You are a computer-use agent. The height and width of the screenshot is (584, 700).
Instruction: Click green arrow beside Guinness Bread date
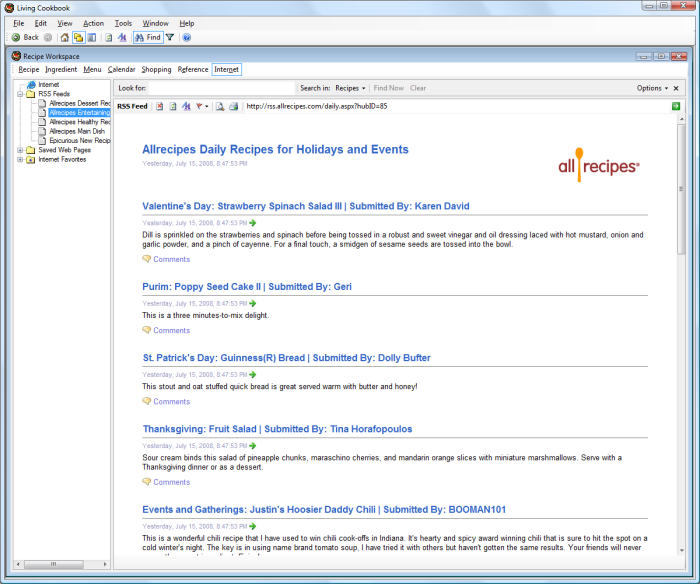(253, 375)
